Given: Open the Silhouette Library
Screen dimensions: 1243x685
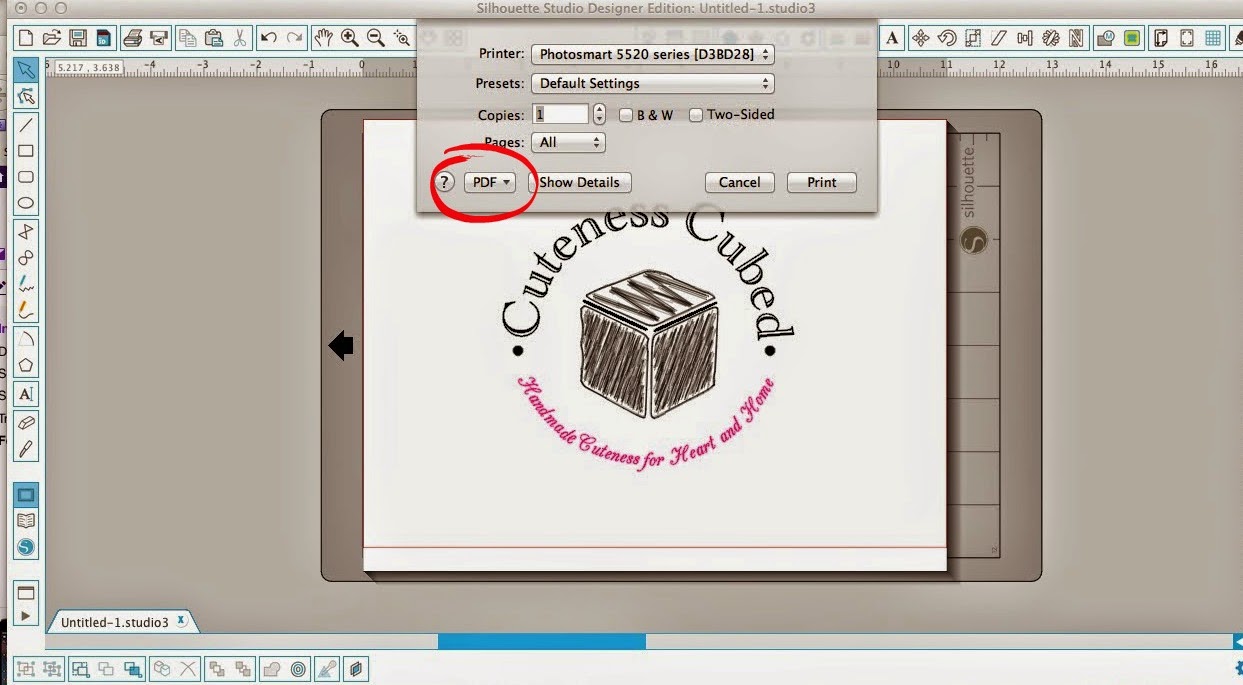Looking at the screenshot, I should (26, 519).
